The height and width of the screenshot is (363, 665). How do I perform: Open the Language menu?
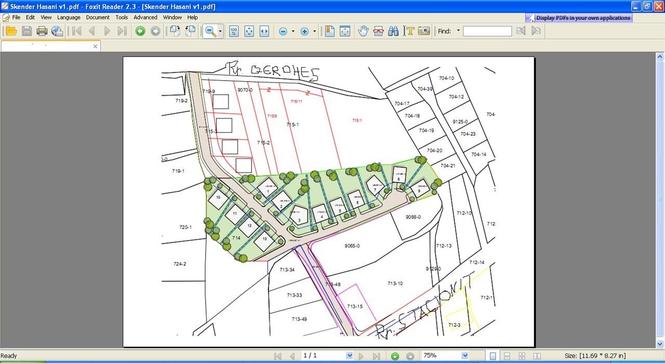[x=69, y=17]
